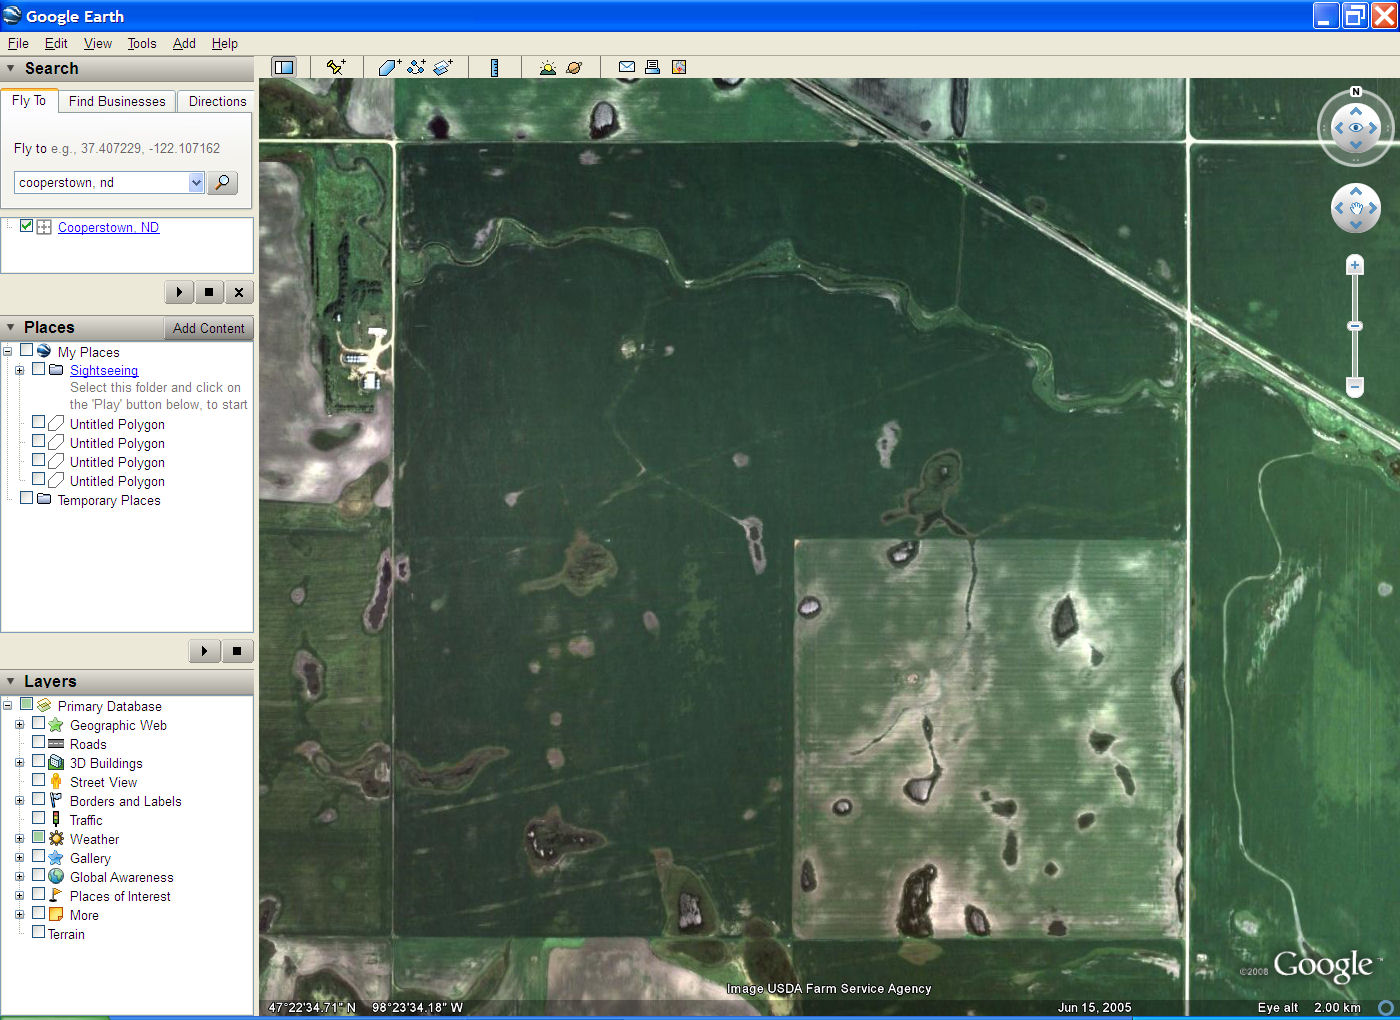Screen dimensions: 1400x1020
Task: Collapse the Search panel header triangle
Action: (11, 68)
